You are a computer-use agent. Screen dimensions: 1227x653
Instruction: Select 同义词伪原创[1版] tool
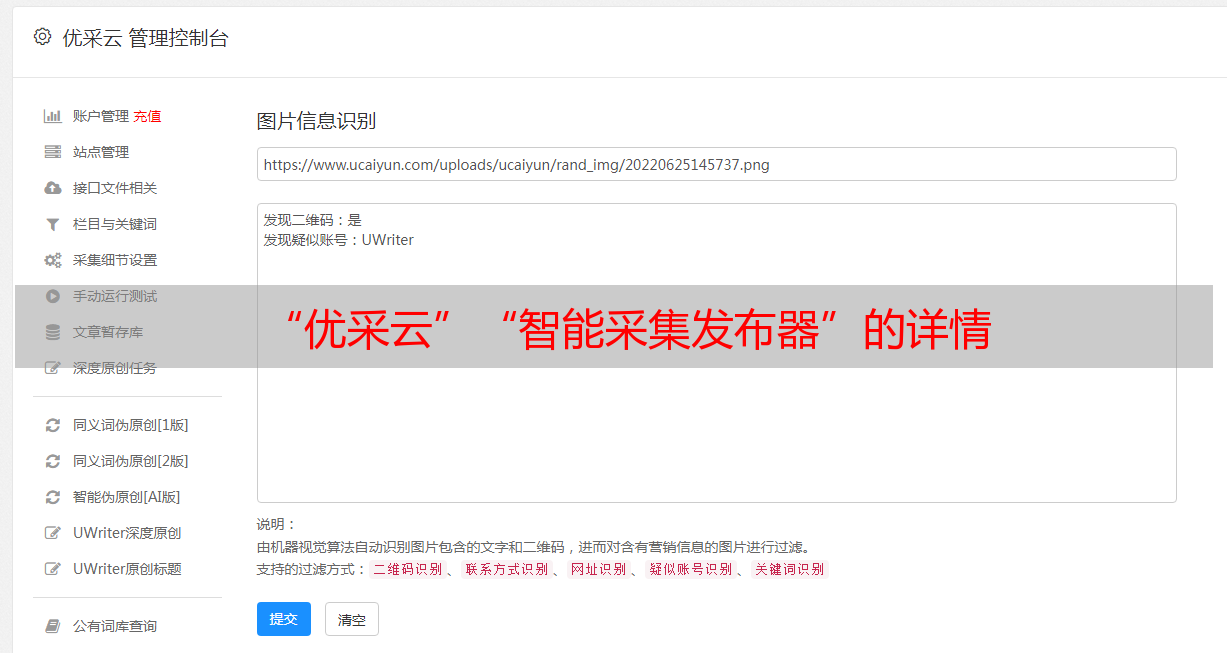click(x=131, y=425)
